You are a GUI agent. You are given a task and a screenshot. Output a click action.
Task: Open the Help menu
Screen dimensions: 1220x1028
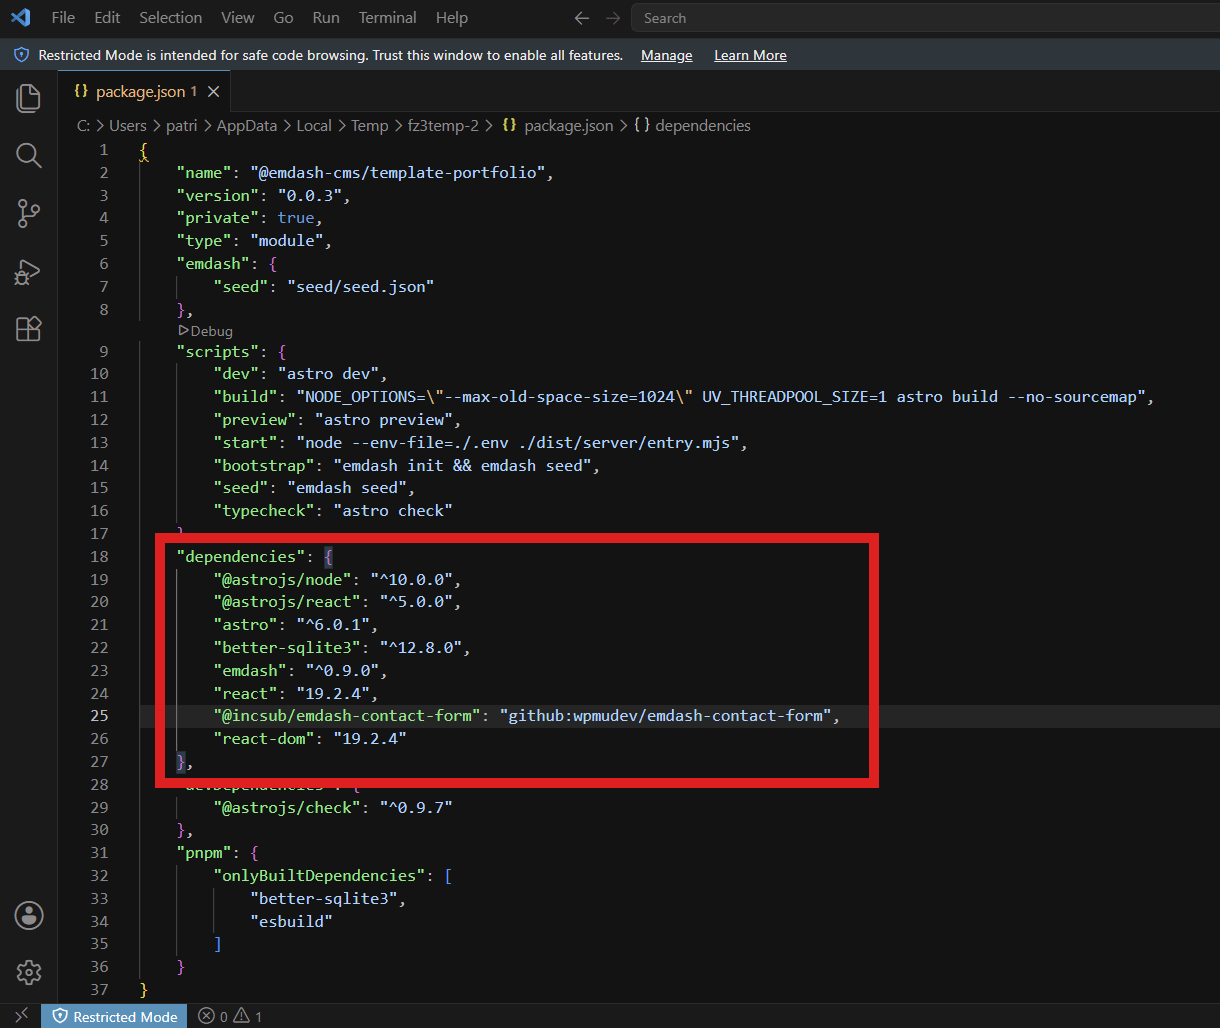coord(452,18)
